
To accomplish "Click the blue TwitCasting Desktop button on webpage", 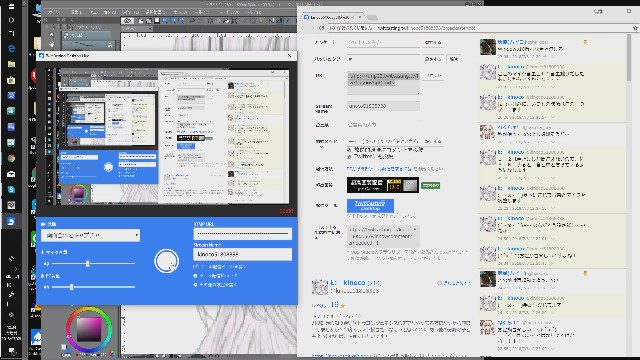I will (x=370, y=205).
